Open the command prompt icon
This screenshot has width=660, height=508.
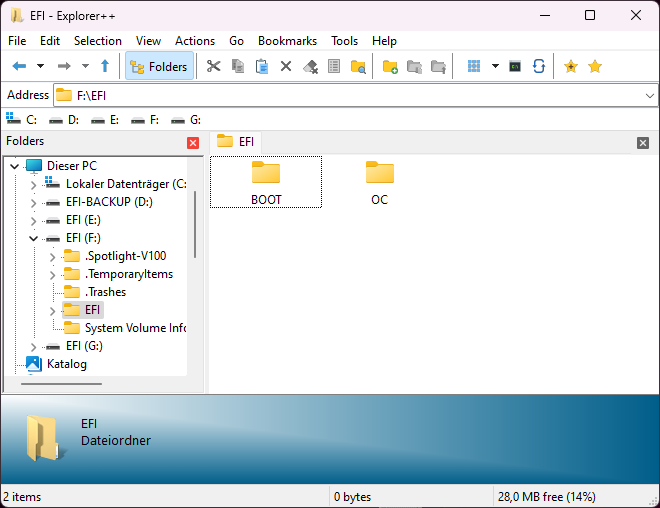[x=515, y=66]
